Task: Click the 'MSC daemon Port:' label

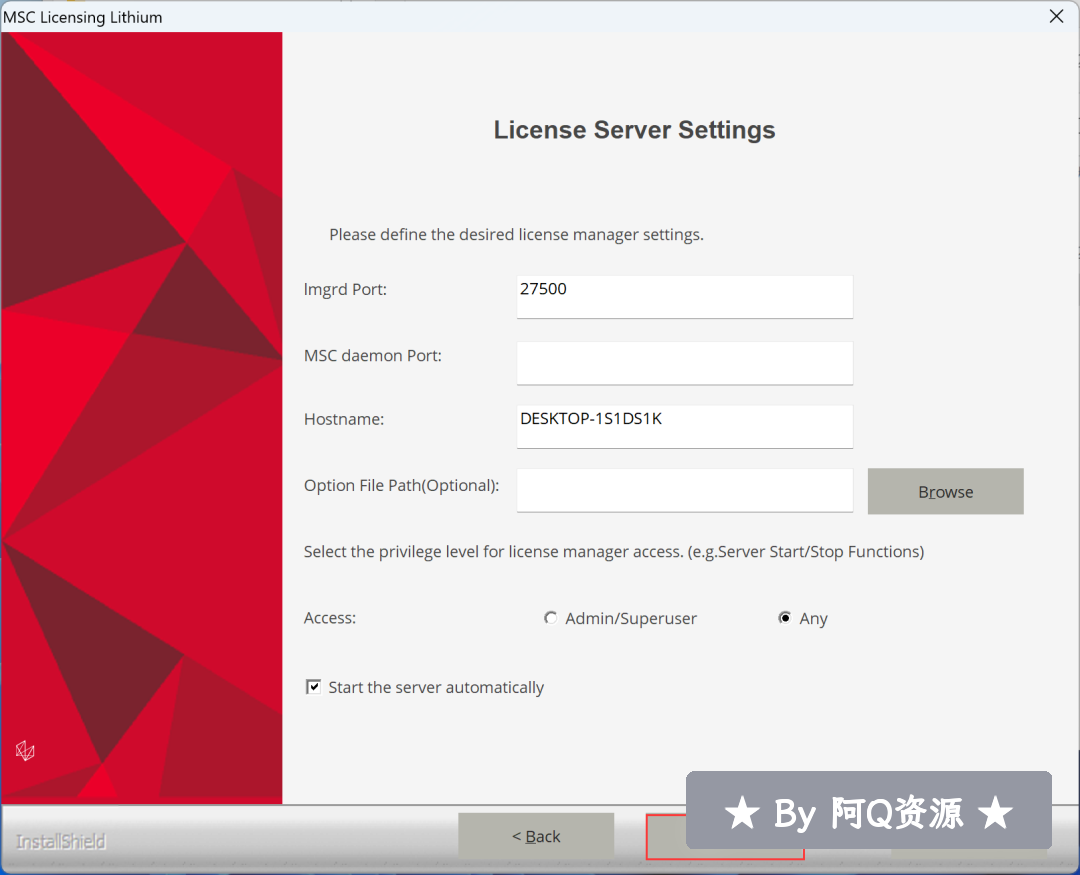Action: click(373, 356)
